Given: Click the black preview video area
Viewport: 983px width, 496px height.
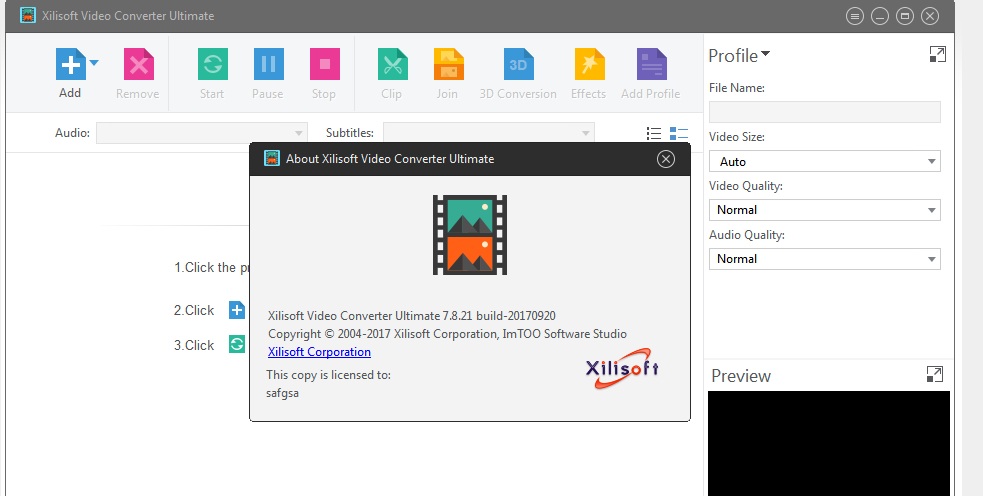Looking at the screenshot, I should [x=829, y=443].
